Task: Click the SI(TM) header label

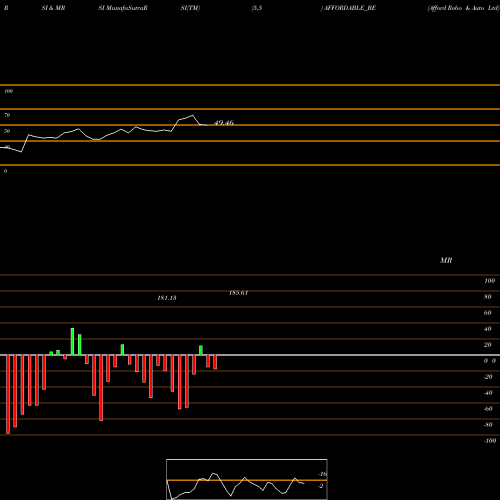Action: tap(190, 8)
